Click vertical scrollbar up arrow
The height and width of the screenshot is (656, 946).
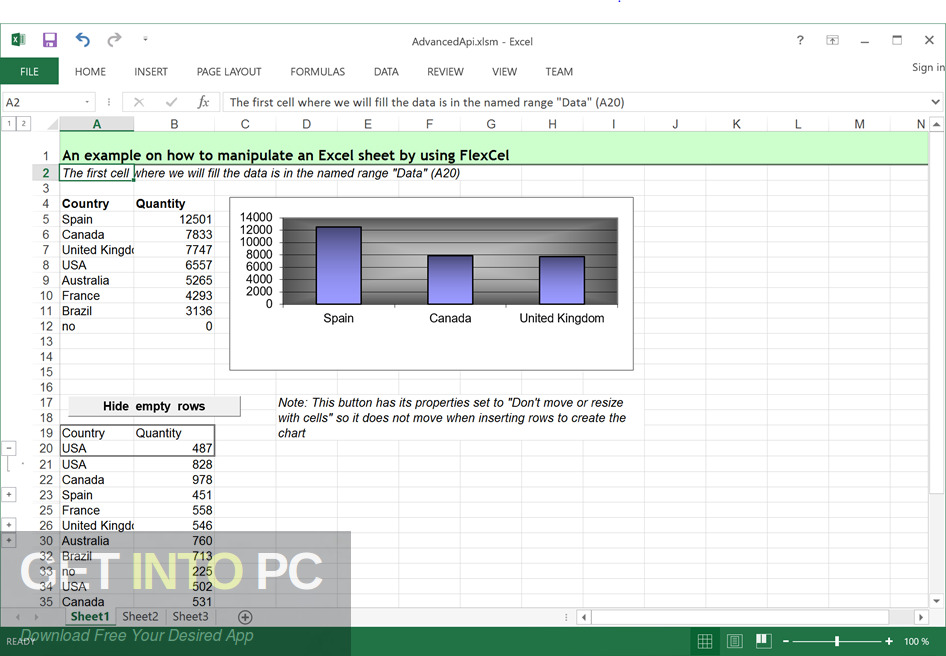tap(936, 124)
